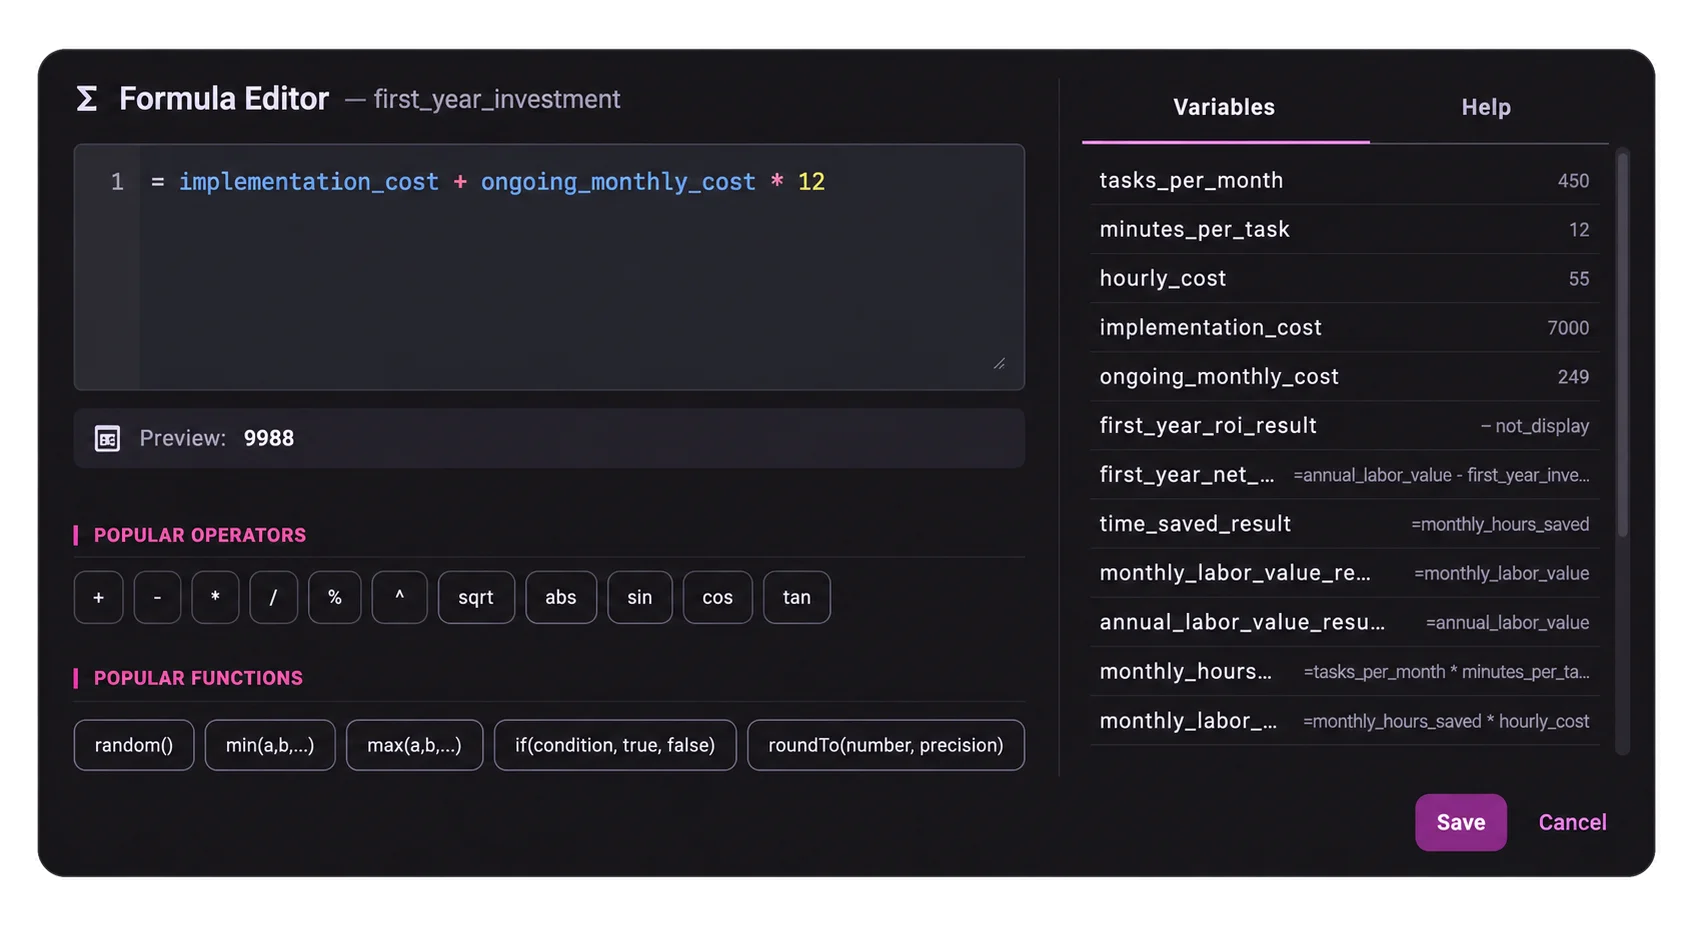Cancel the formula editor
The width and height of the screenshot is (1697, 927).
click(1572, 822)
